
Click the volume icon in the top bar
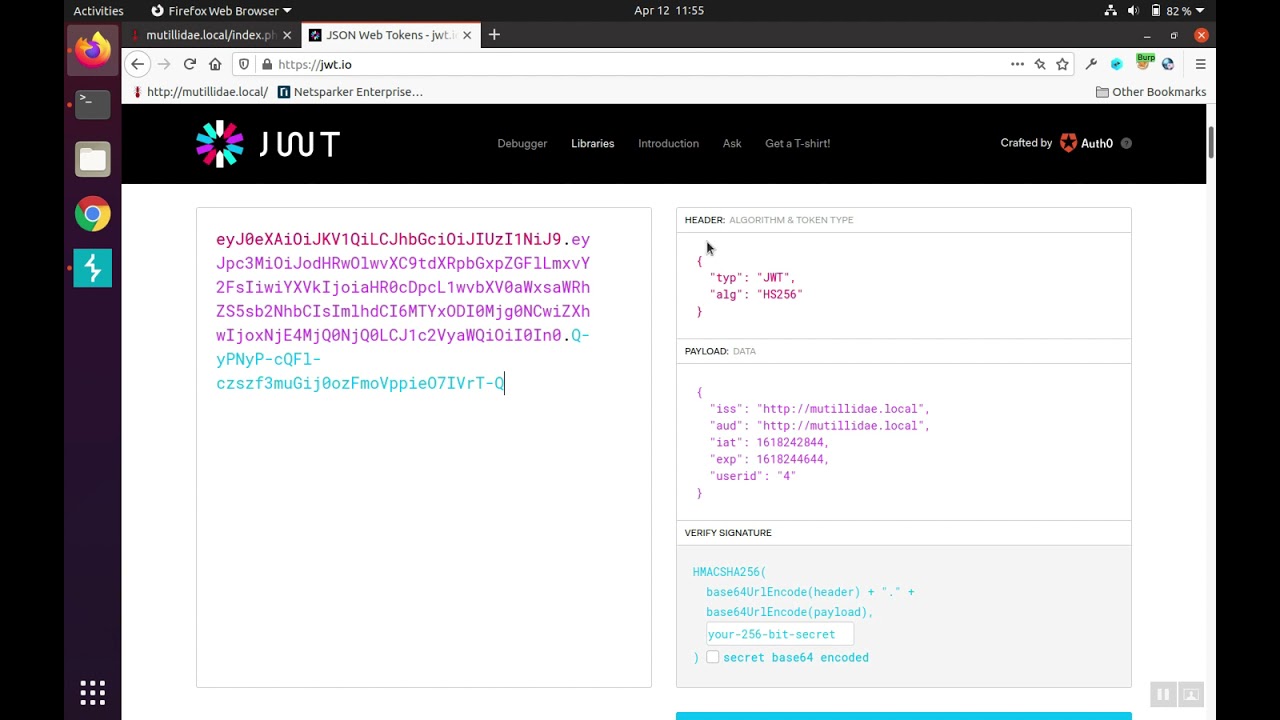1133,11
